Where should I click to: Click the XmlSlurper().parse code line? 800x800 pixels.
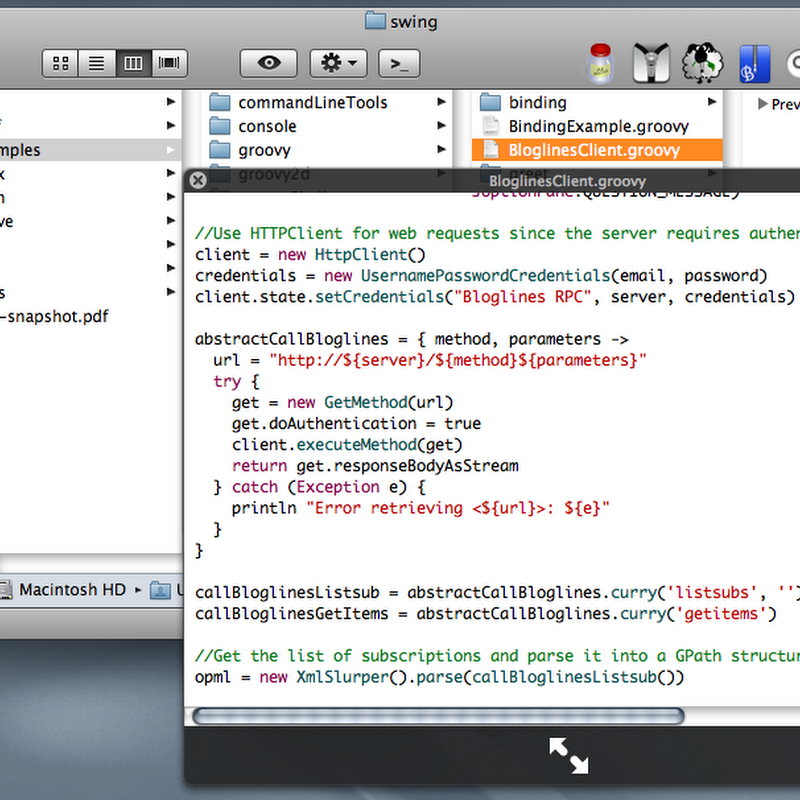coord(439,677)
